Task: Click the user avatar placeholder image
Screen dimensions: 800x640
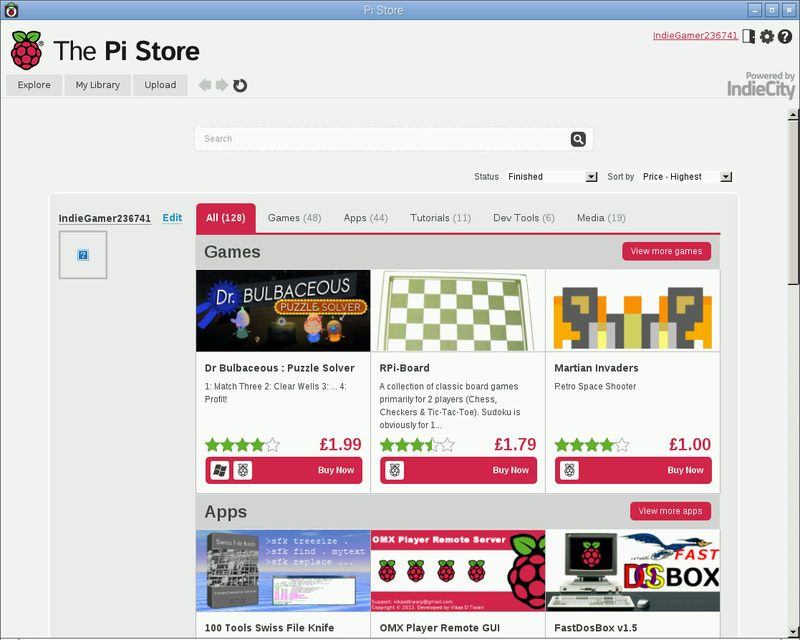Action: (83, 255)
